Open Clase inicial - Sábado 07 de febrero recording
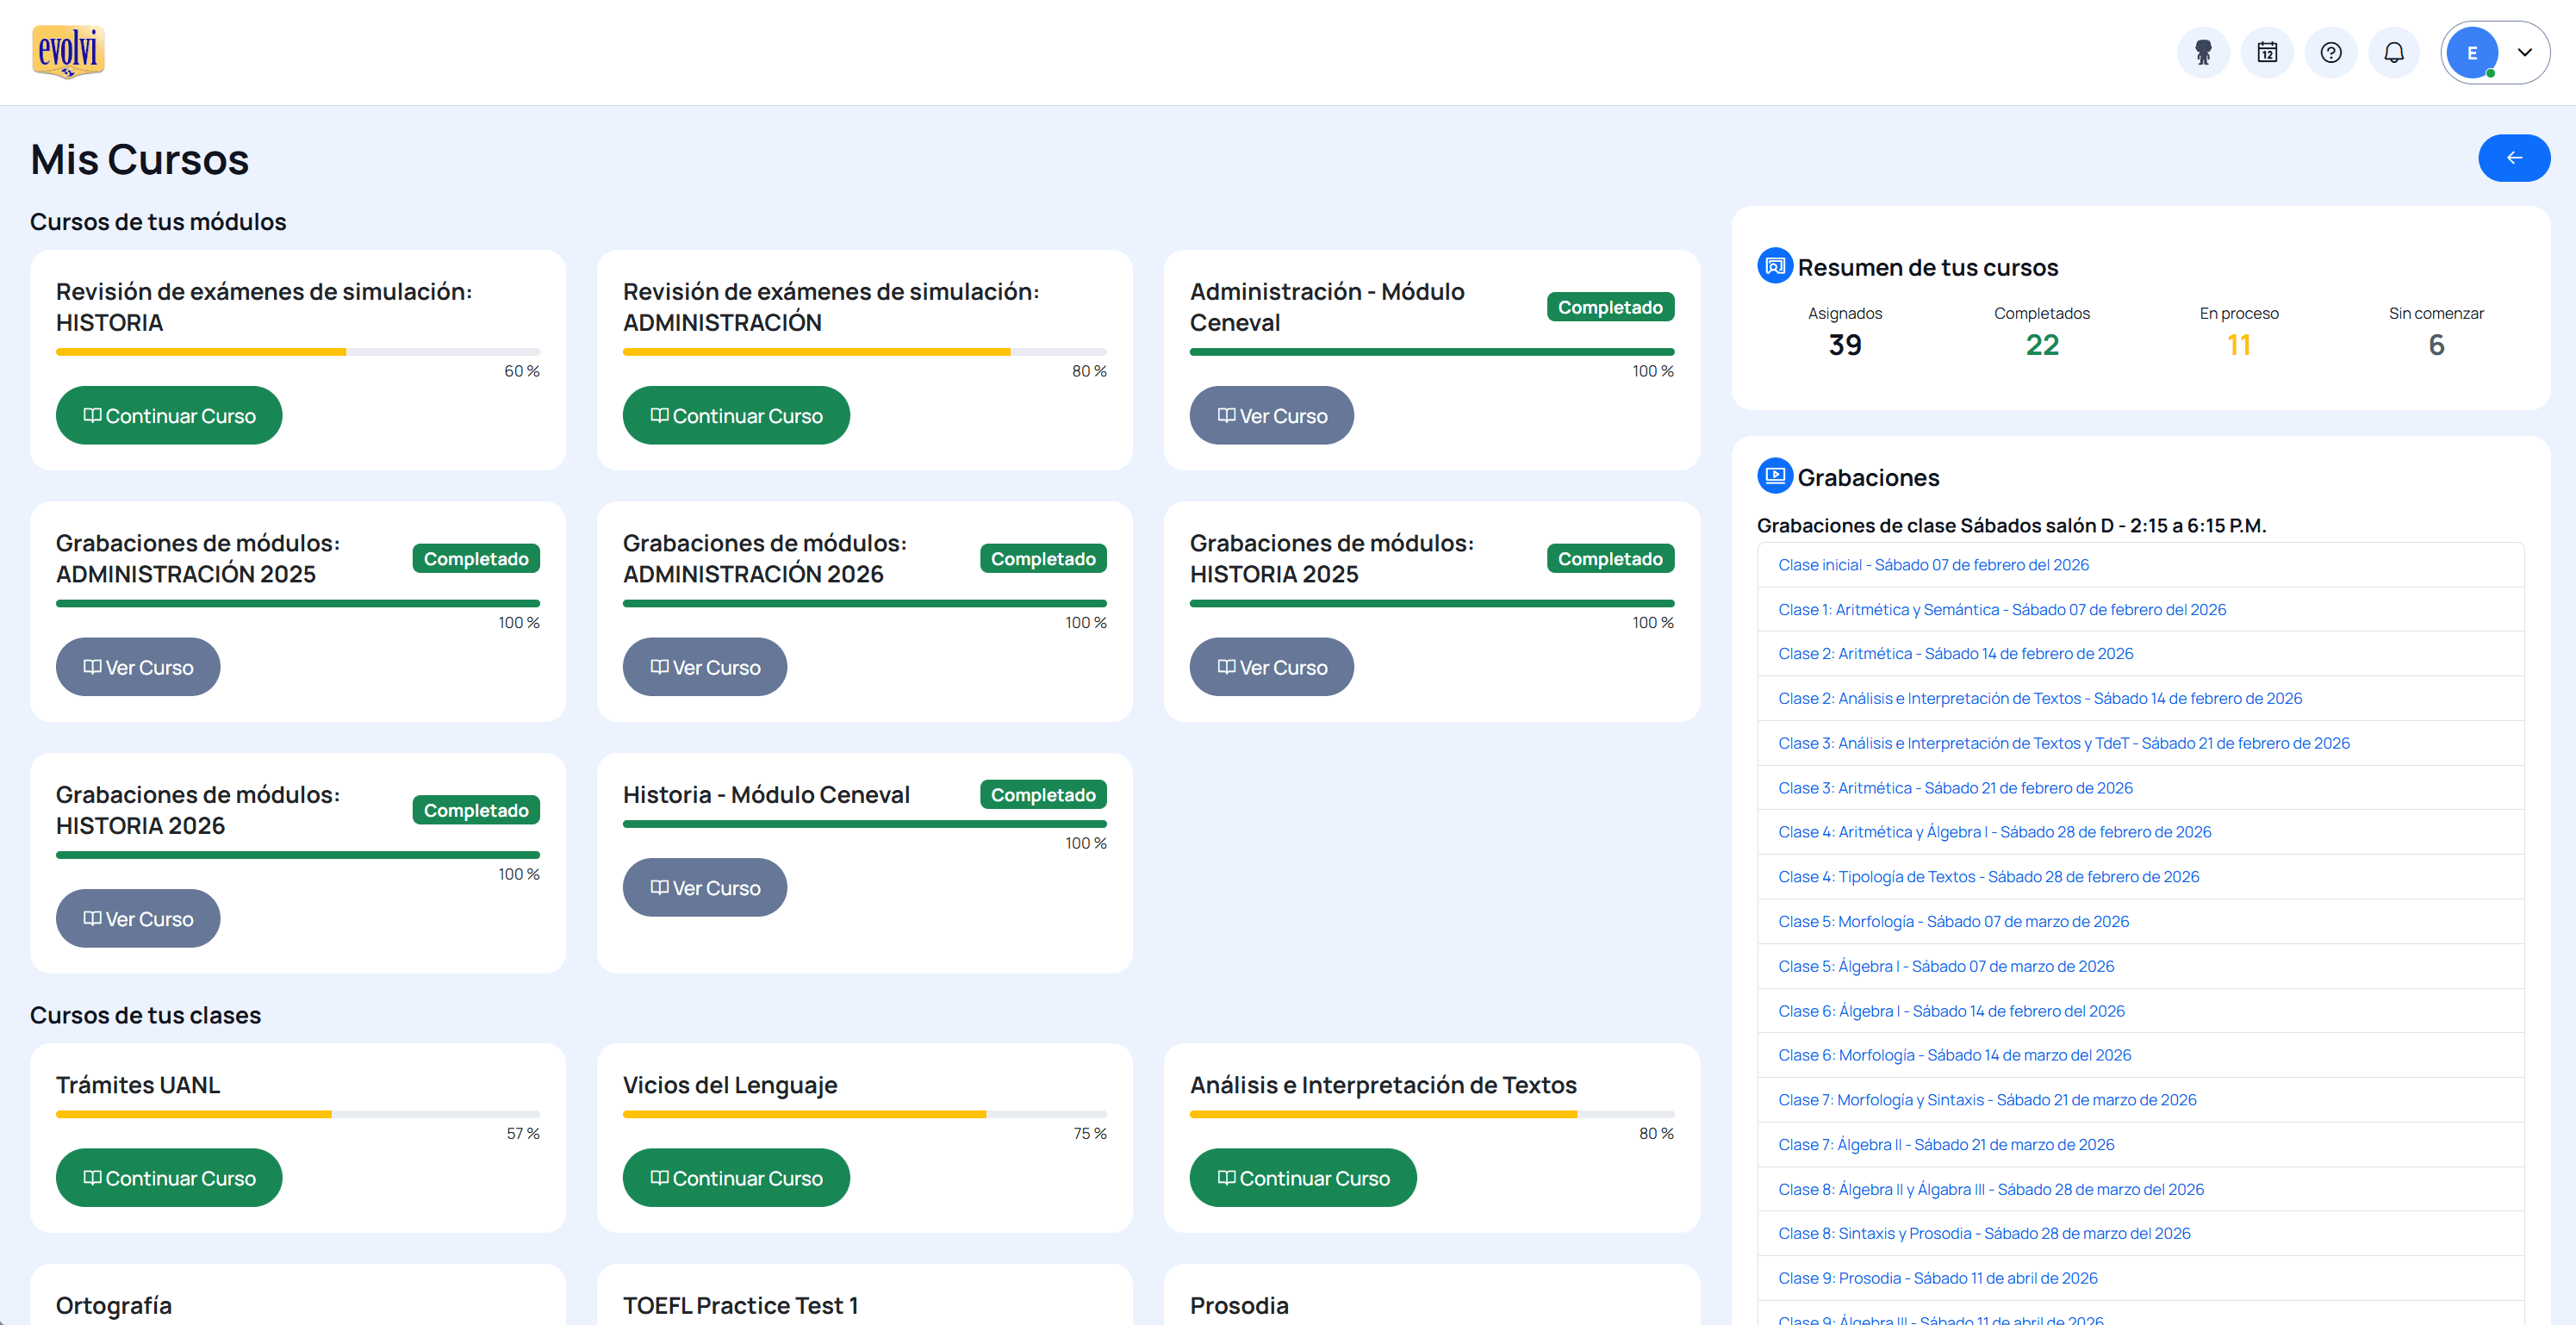This screenshot has height=1325, width=2576. coord(1933,565)
